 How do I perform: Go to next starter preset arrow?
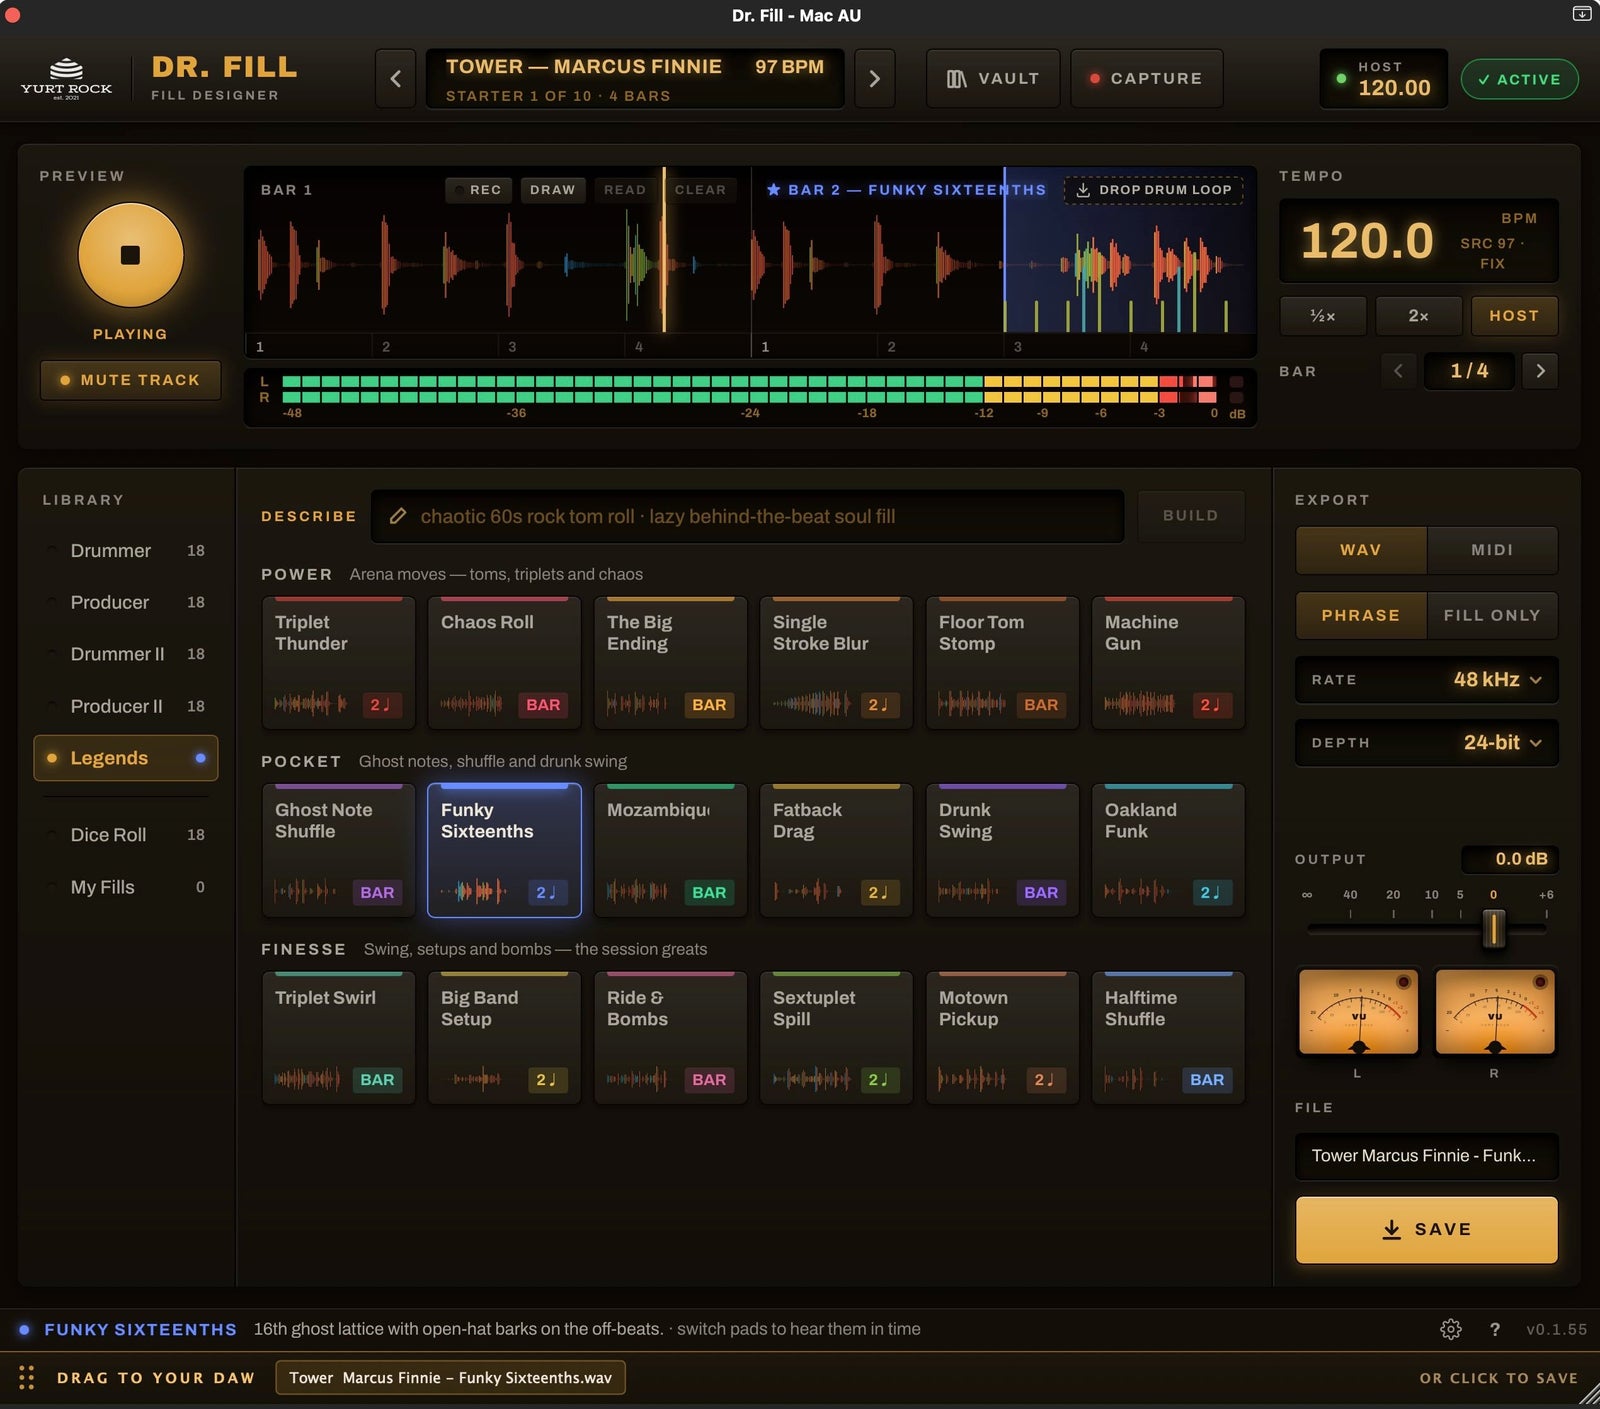click(x=874, y=79)
